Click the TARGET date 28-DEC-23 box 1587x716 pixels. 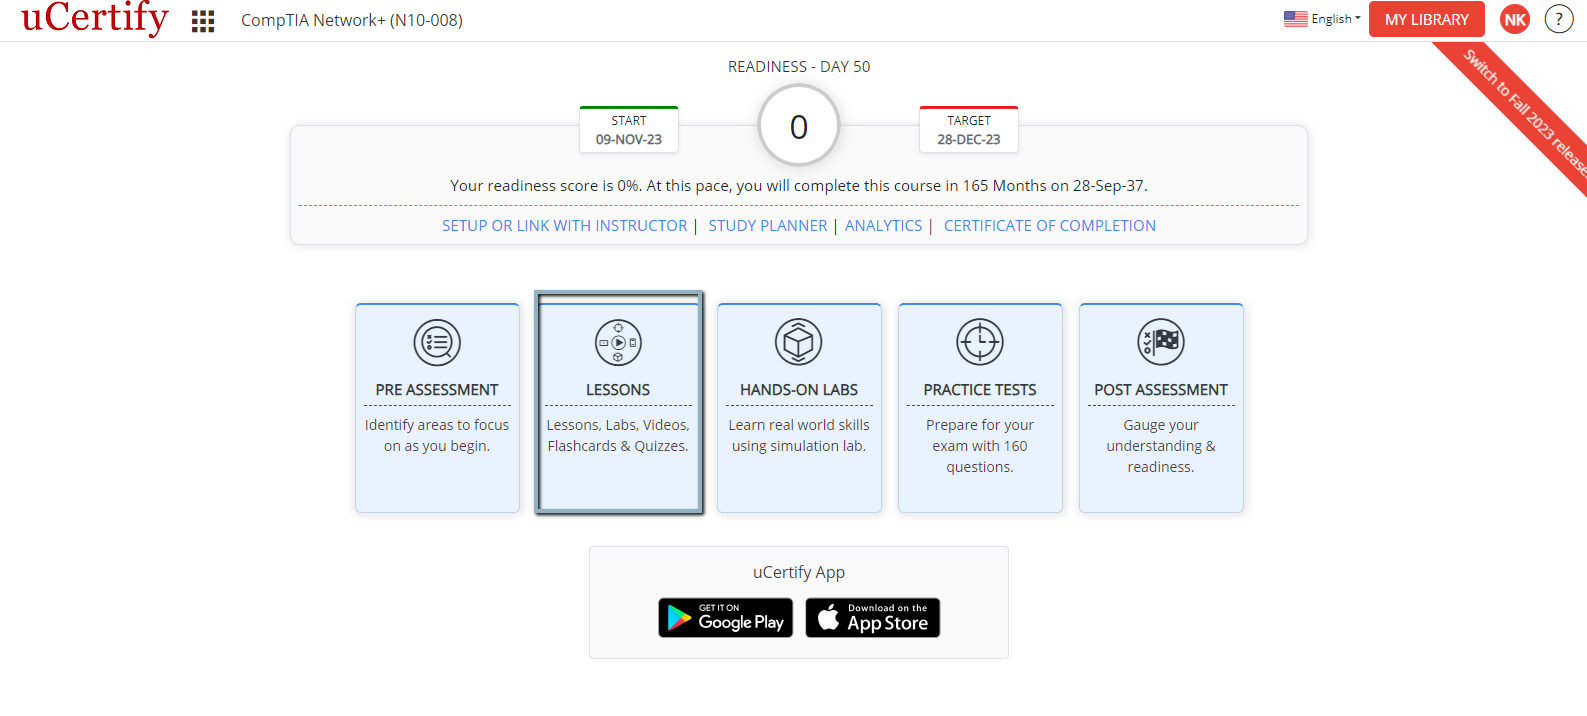tap(969, 130)
